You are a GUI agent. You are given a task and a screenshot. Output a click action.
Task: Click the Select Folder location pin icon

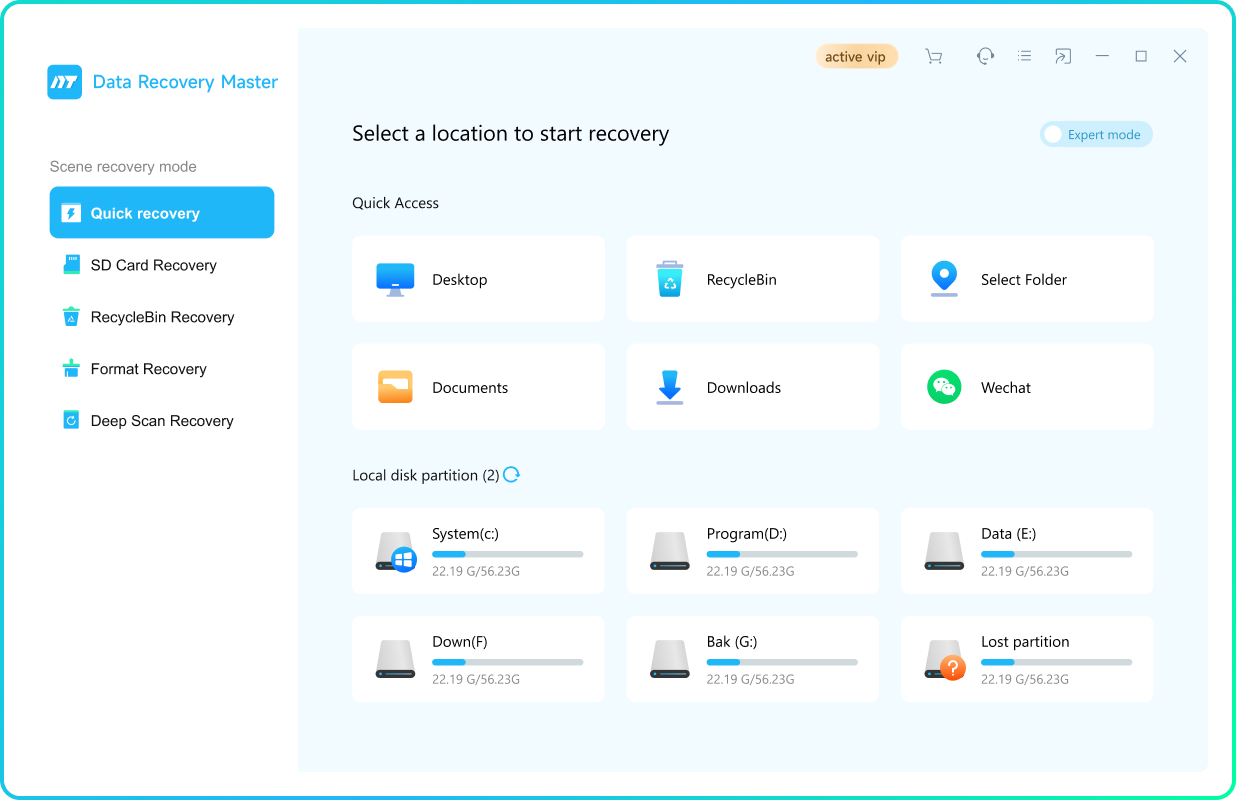click(x=944, y=279)
